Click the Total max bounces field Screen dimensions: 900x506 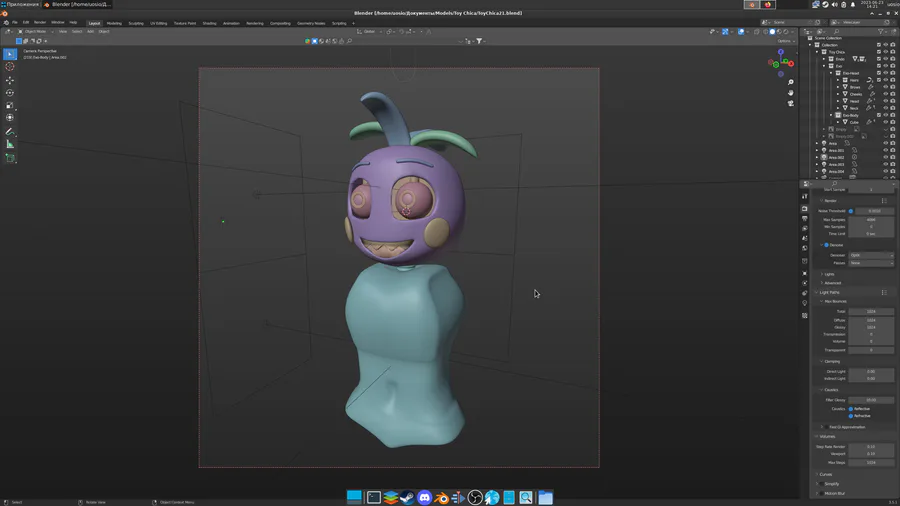(x=871, y=312)
